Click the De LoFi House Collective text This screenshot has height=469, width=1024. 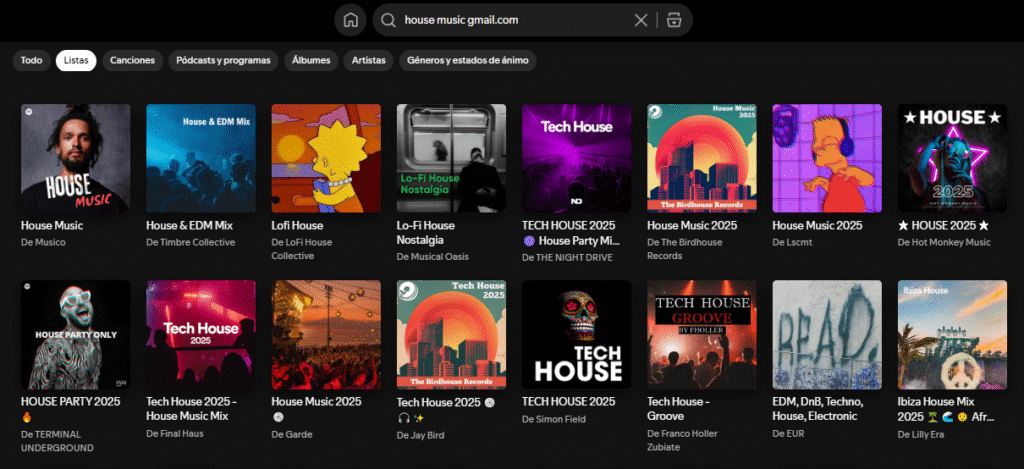click(x=302, y=249)
